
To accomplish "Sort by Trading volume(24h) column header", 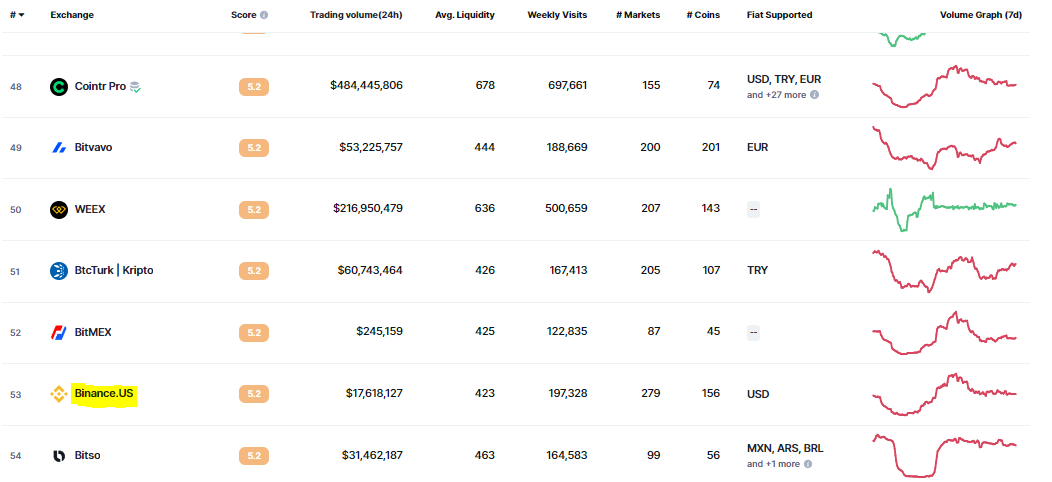I will coord(356,16).
